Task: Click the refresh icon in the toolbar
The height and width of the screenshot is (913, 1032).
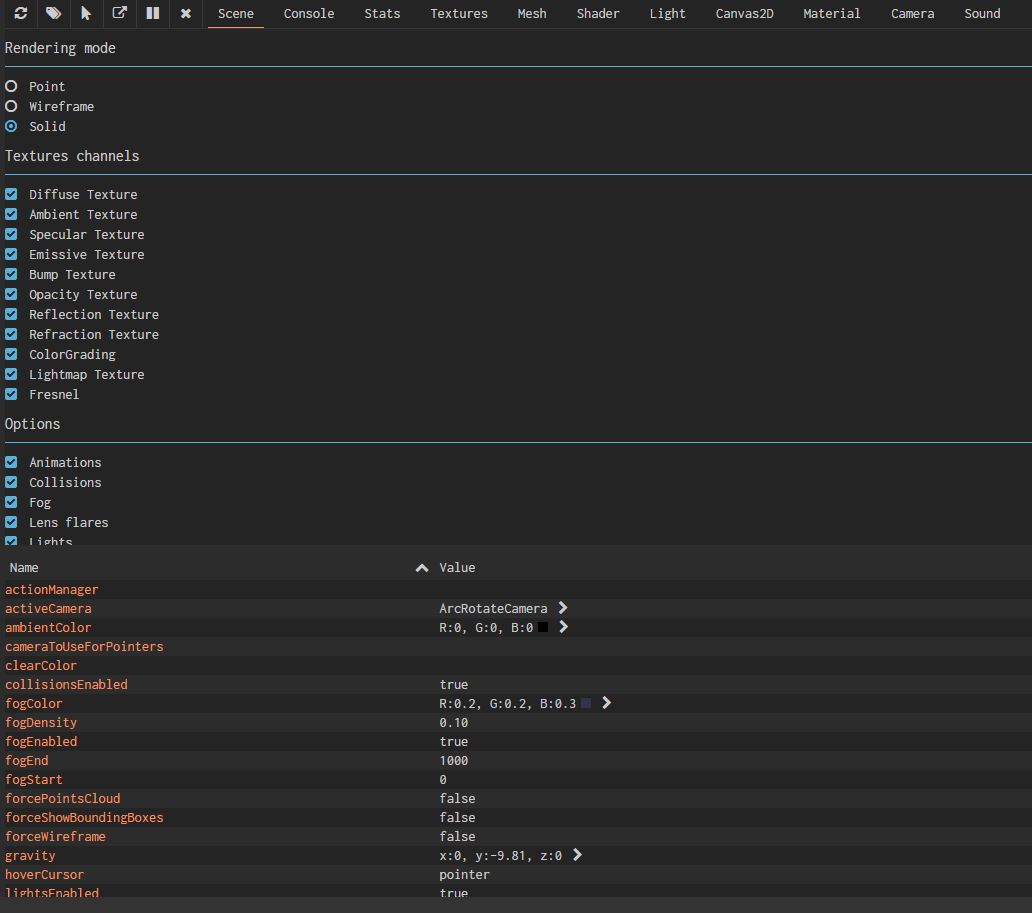Action: (20, 14)
